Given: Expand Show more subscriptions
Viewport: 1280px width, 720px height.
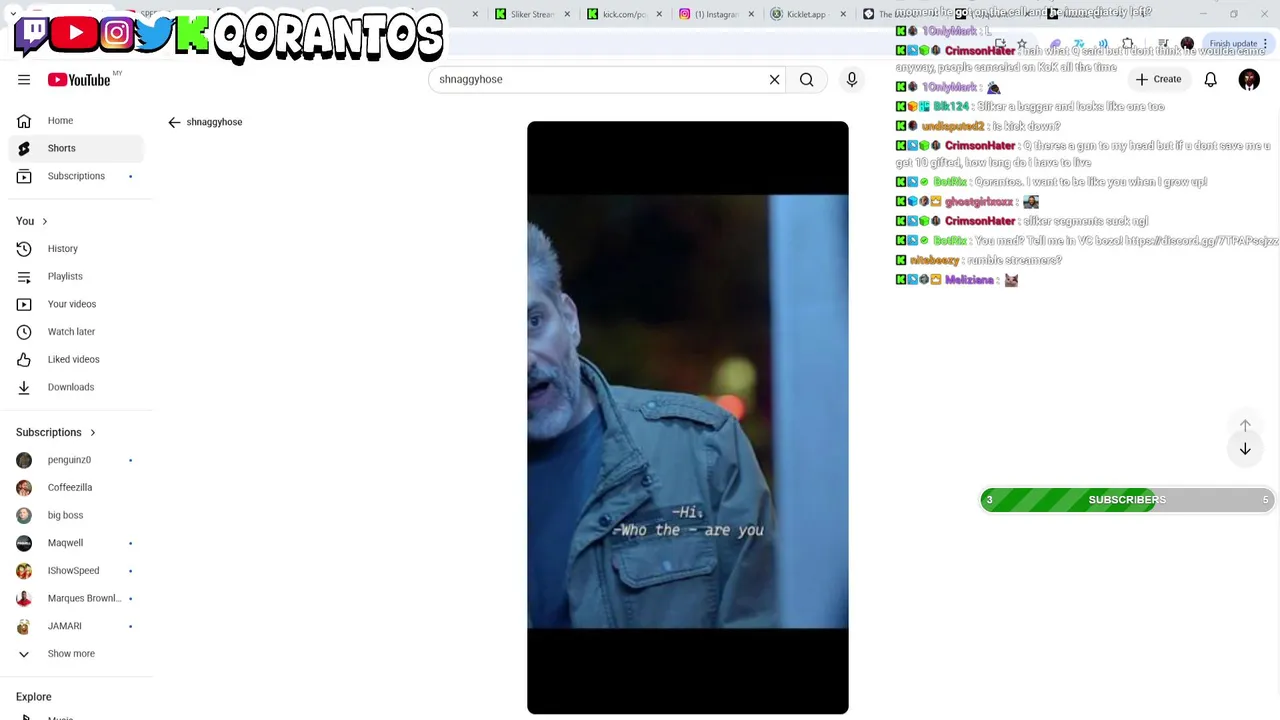Looking at the screenshot, I should tap(76, 654).
